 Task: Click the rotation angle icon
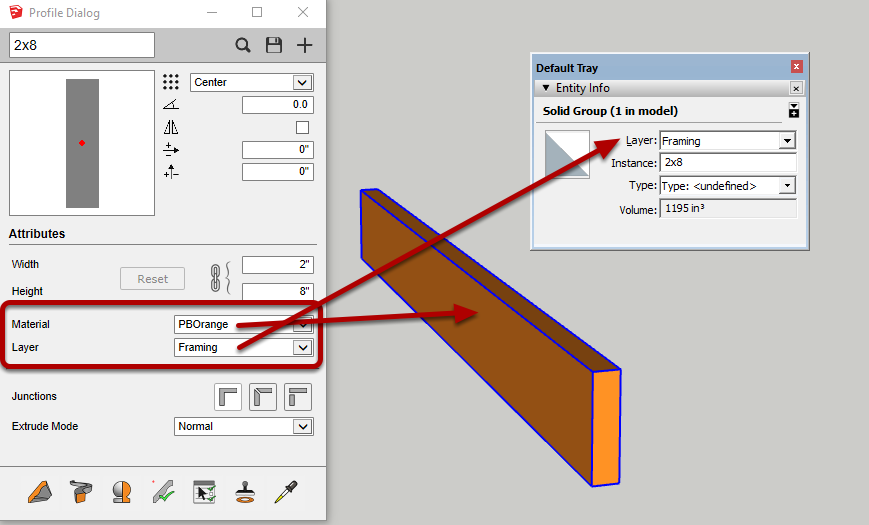pos(171,104)
